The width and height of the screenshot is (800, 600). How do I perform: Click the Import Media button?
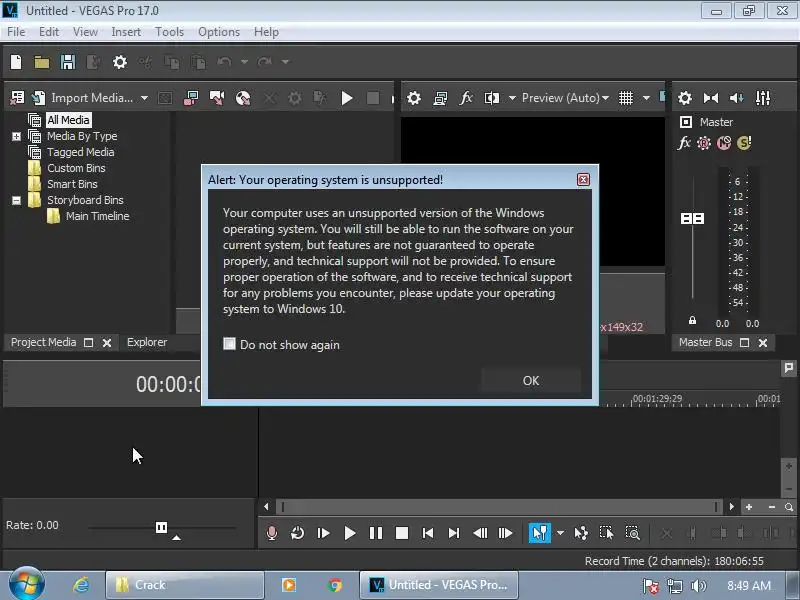pyautogui.click(x=83, y=97)
